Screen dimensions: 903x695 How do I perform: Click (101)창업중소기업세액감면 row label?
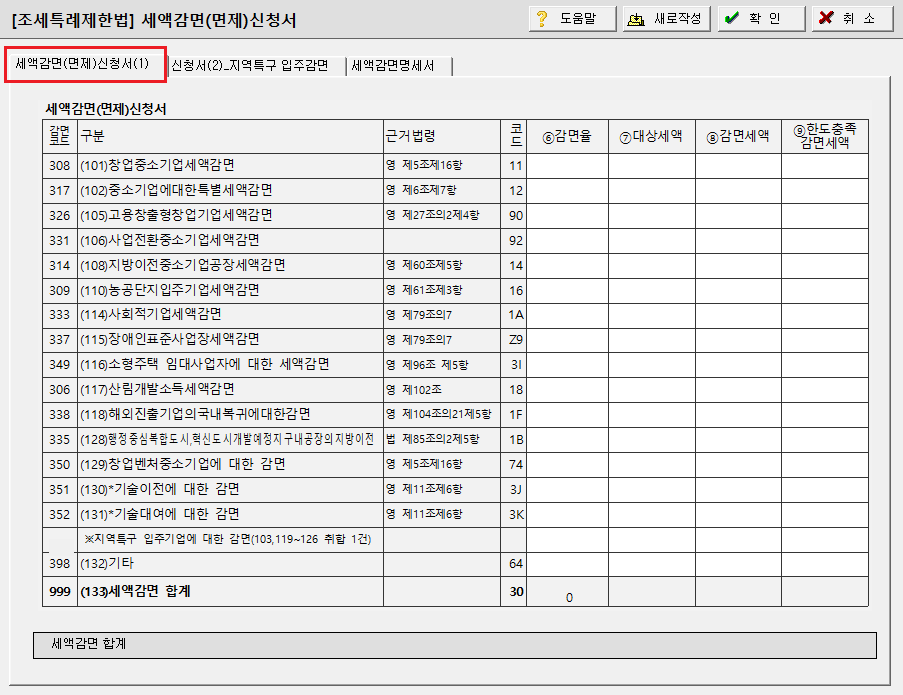click(x=157, y=165)
